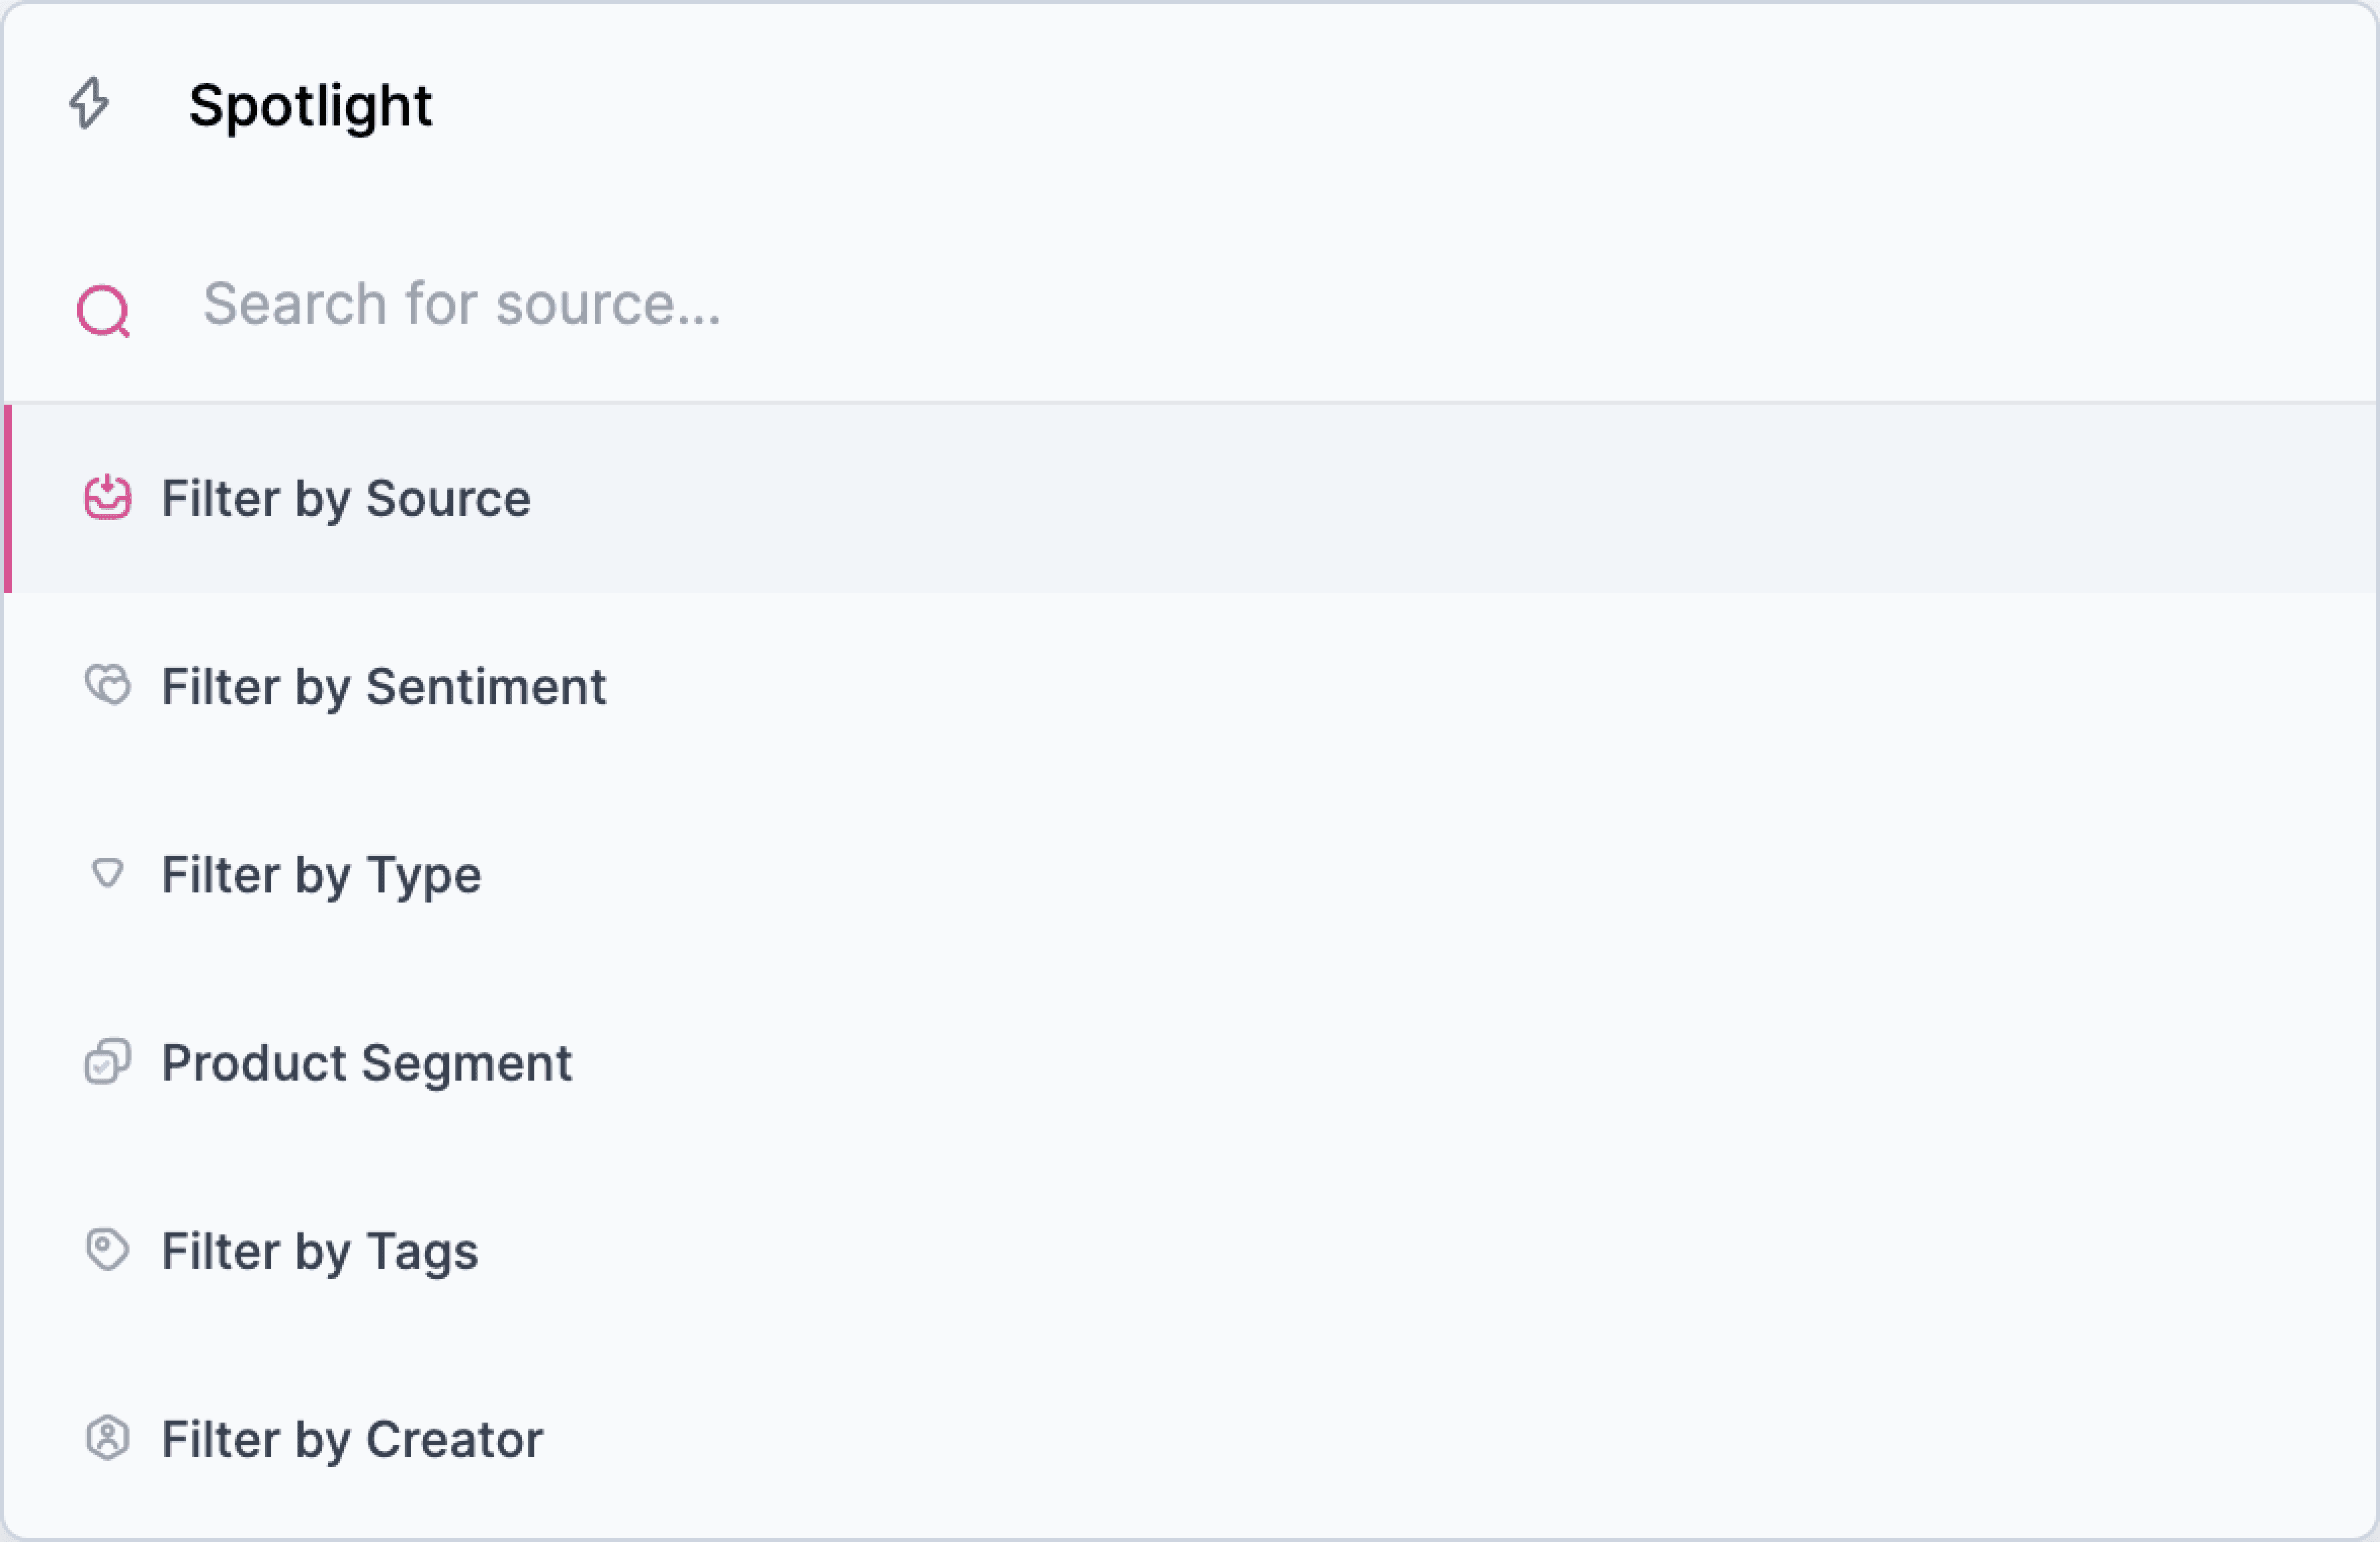
Task: Click the Filter by Tags tag icon
Action: coord(107,1250)
